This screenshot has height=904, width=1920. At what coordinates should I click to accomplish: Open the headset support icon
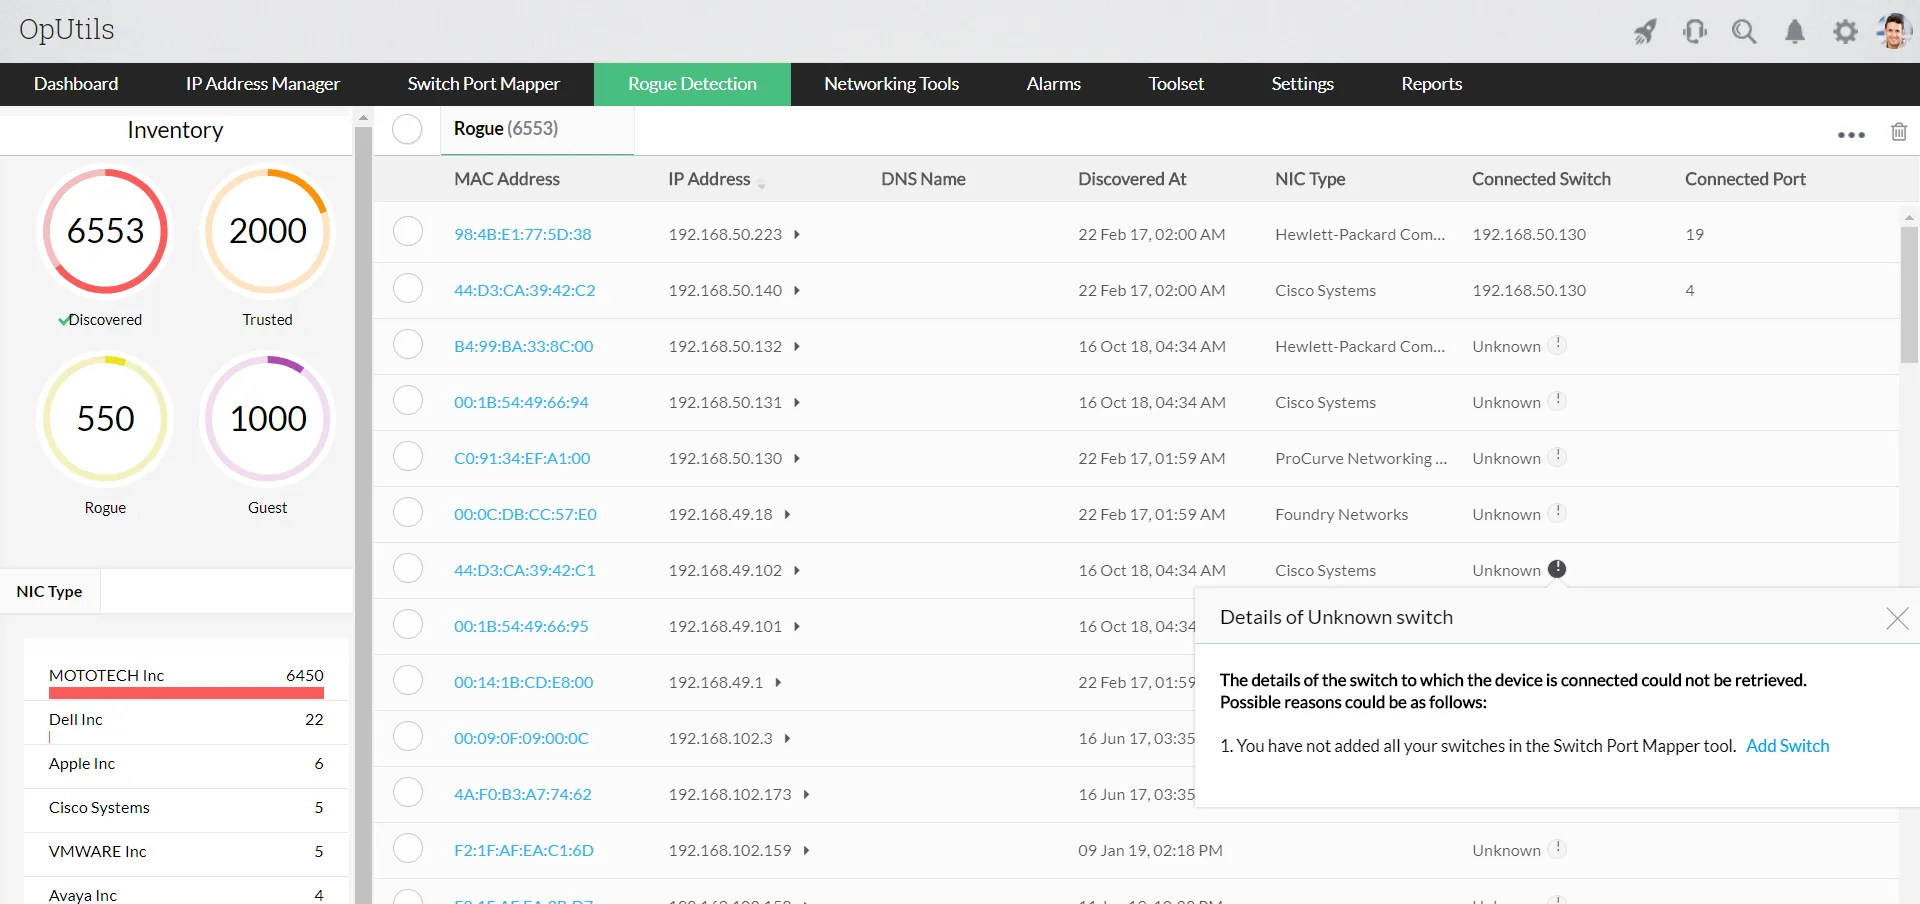click(x=1695, y=32)
